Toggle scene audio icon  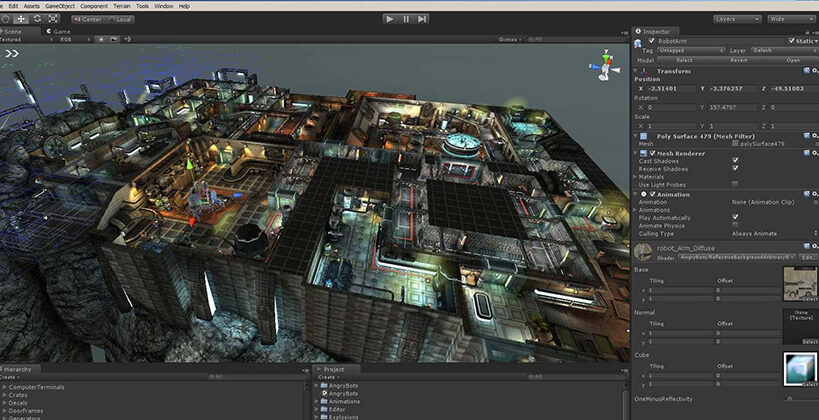coord(127,39)
